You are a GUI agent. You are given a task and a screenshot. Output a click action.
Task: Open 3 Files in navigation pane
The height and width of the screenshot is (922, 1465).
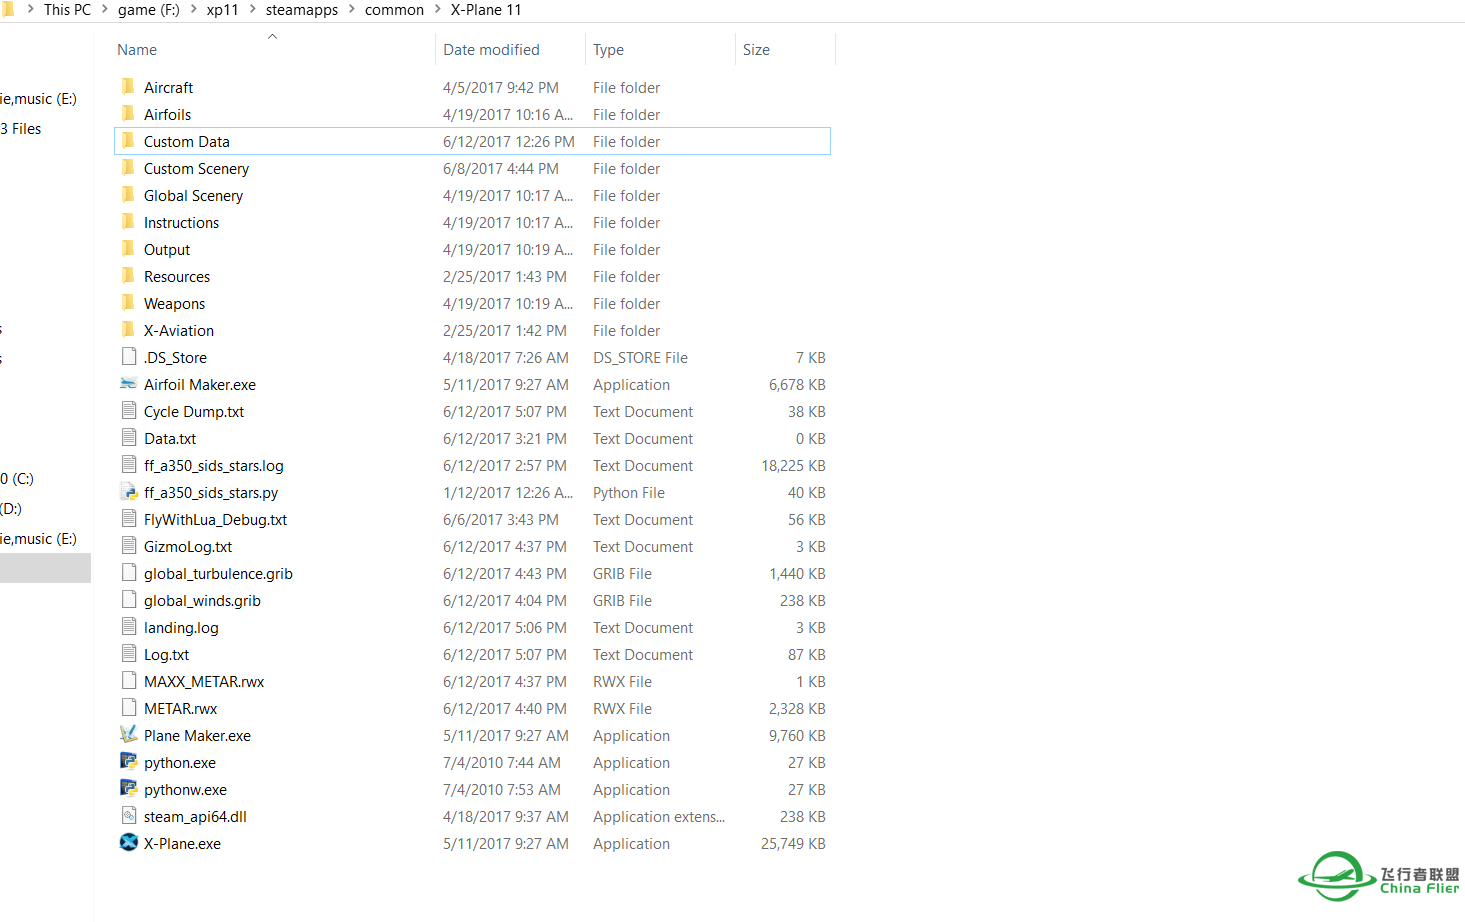(21, 128)
